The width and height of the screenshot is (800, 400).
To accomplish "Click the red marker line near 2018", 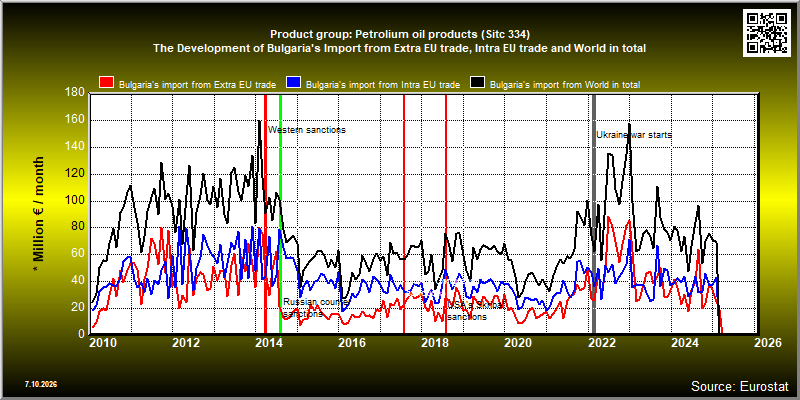I will [x=446, y=214].
